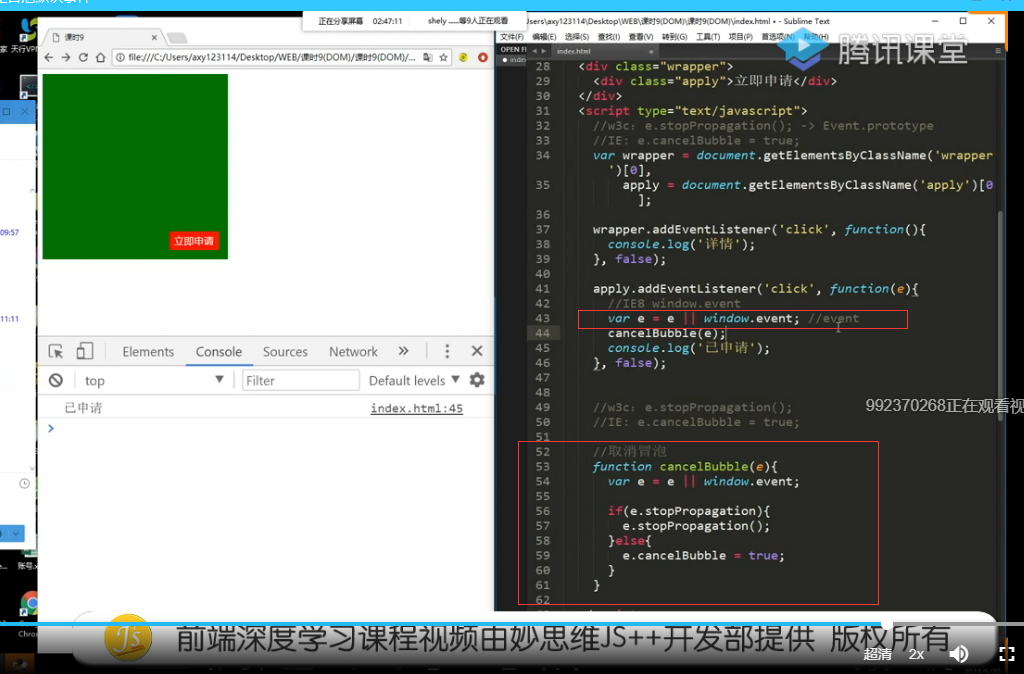Select the 课时9 browser tab
The height and width of the screenshot is (674, 1024).
tap(101, 37)
